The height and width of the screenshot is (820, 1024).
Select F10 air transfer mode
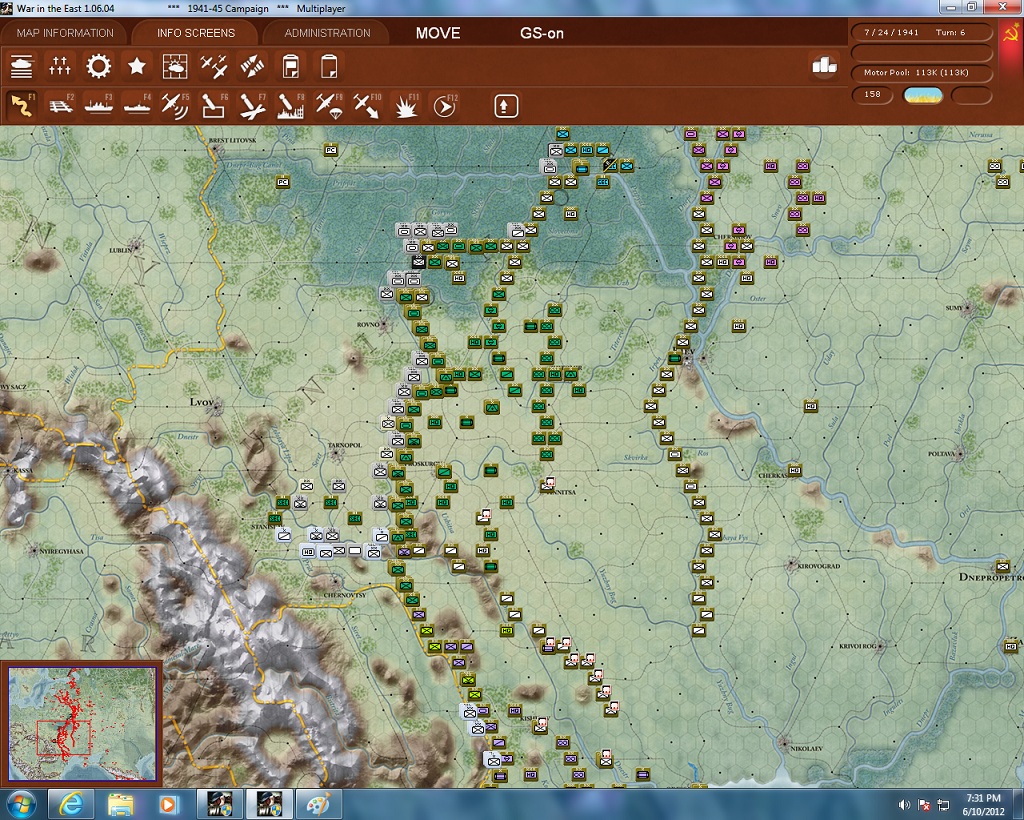(x=367, y=106)
